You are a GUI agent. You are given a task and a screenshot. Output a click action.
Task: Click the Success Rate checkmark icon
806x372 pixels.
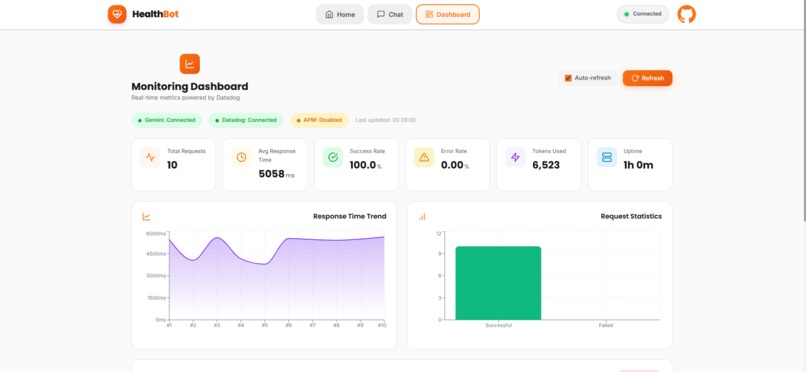click(x=333, y=157)
